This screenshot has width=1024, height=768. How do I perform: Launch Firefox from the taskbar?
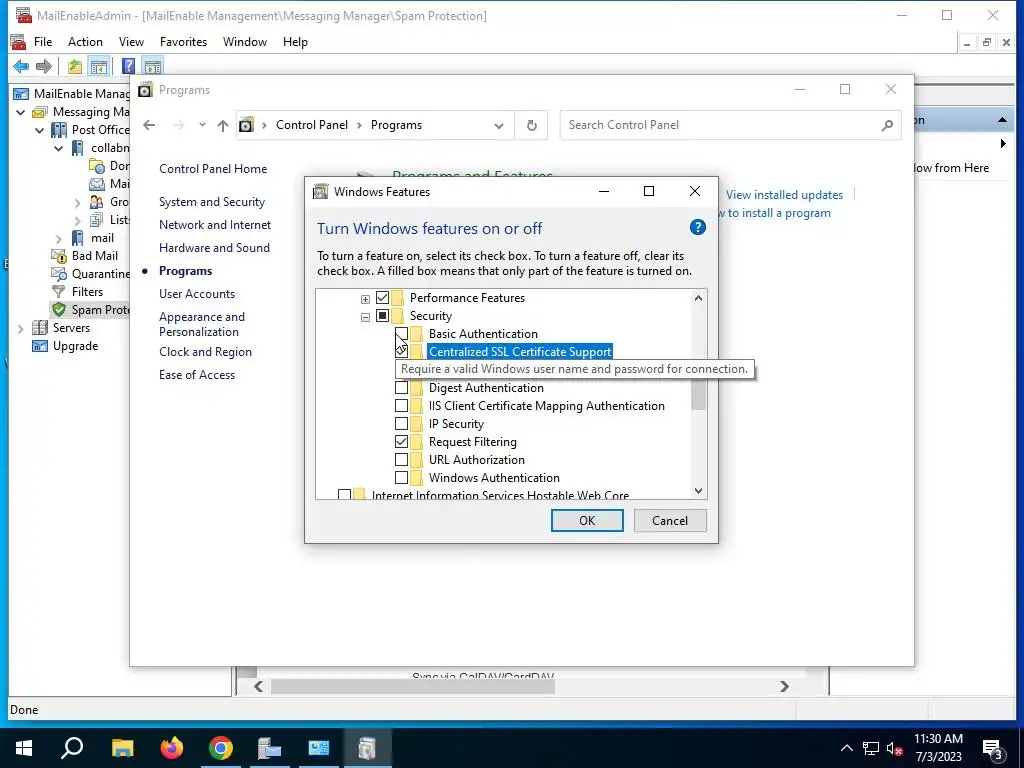tap(172, 748)
